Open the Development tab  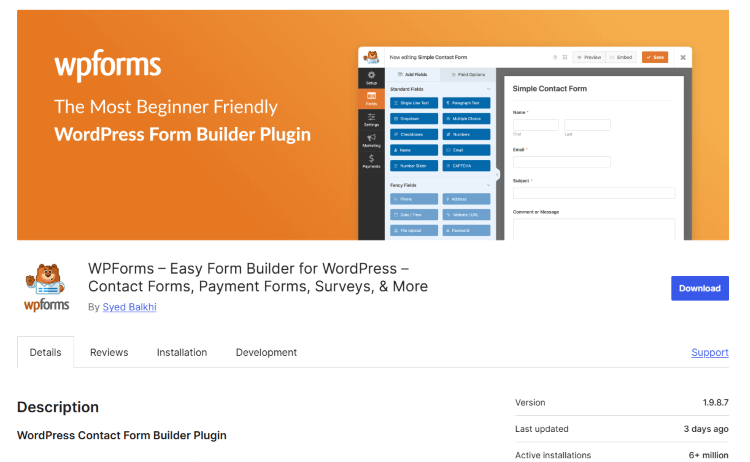pos(266,352)
